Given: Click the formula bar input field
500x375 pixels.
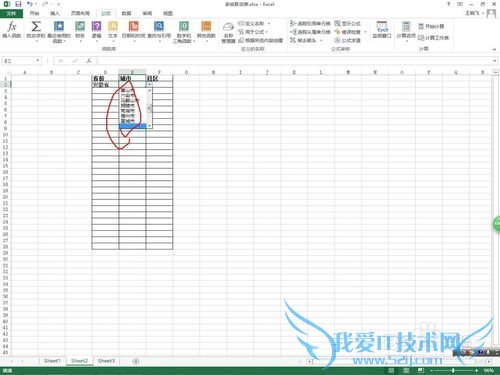Looking at the screenshot, I should 295,60.
